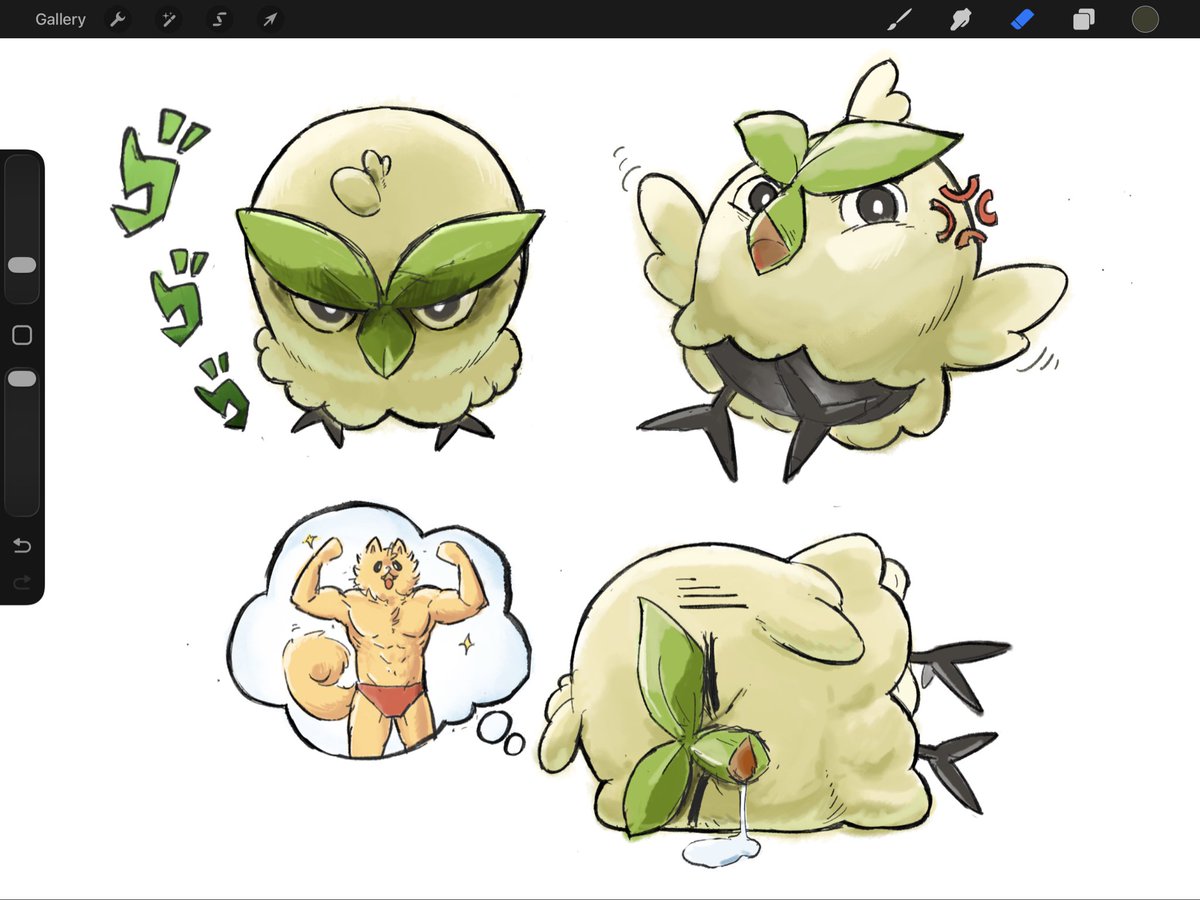Activate the Transform arrow tool
The width and height of the screenshot is (1200, 900).
(x=269, y=19)
